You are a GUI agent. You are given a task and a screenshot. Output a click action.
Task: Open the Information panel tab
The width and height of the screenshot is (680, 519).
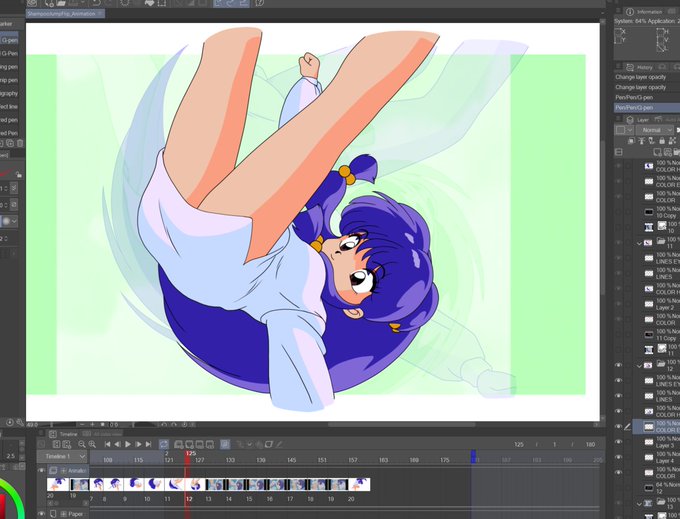click(x=644, y=12)
